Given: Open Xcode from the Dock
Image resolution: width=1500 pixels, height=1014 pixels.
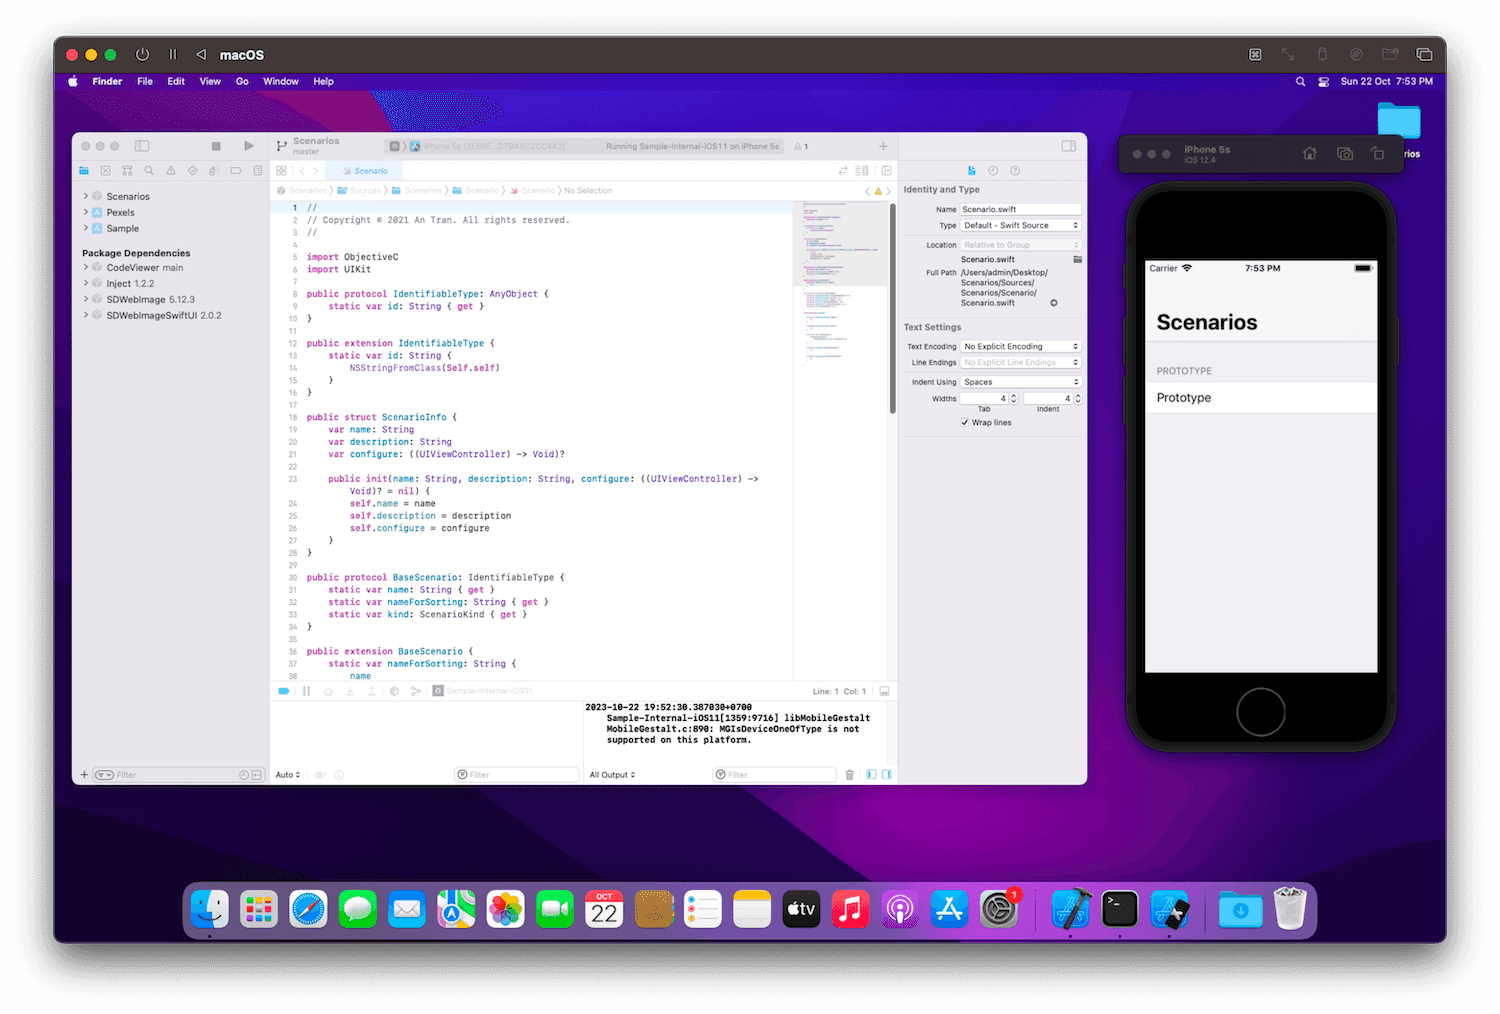Looking at the screenshot, I should pos(1071,909).
